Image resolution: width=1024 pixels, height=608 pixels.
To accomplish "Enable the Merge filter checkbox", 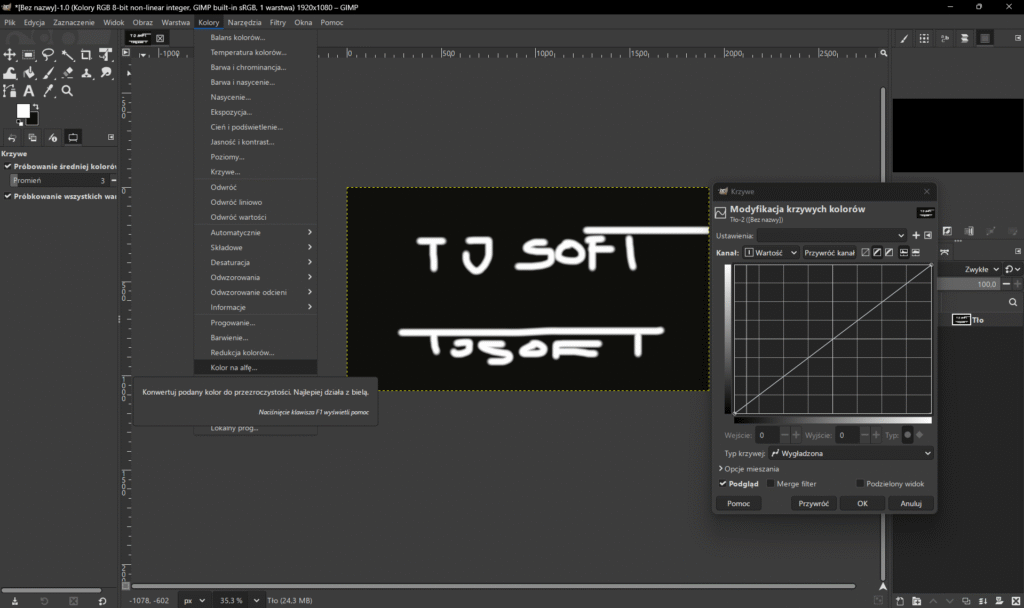I will click(771, 484).
